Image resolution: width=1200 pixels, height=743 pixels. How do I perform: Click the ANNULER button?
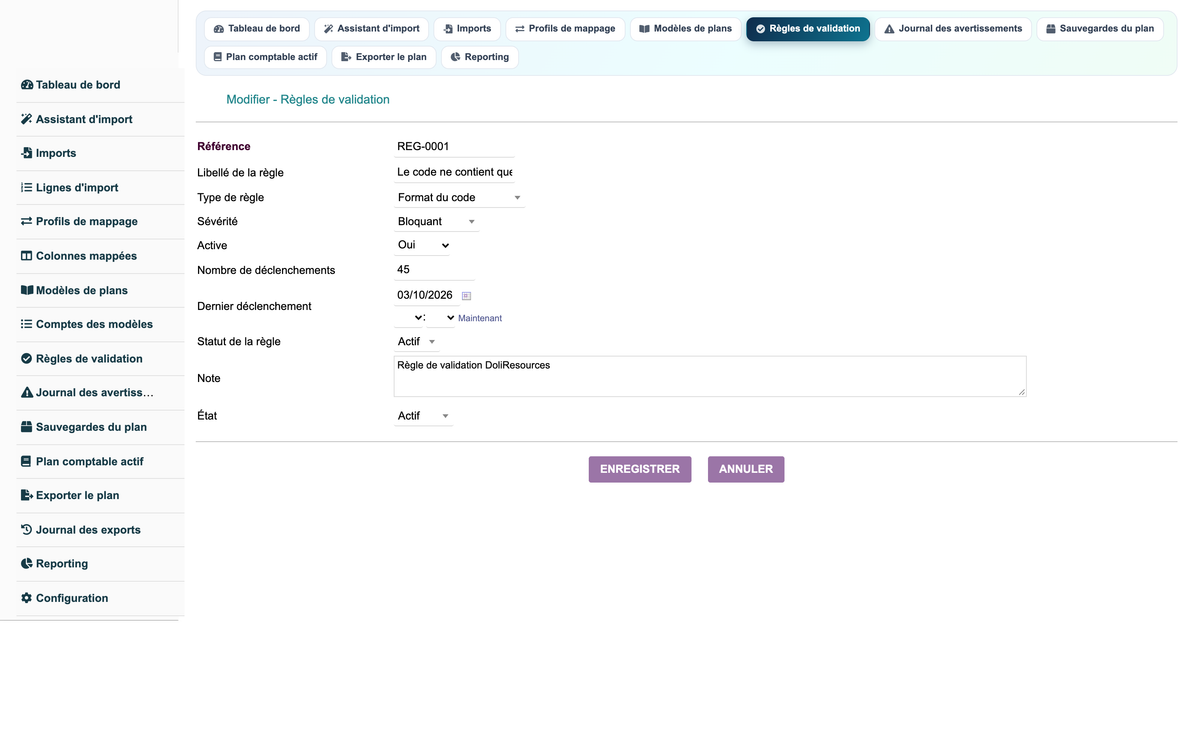[746, 470]
